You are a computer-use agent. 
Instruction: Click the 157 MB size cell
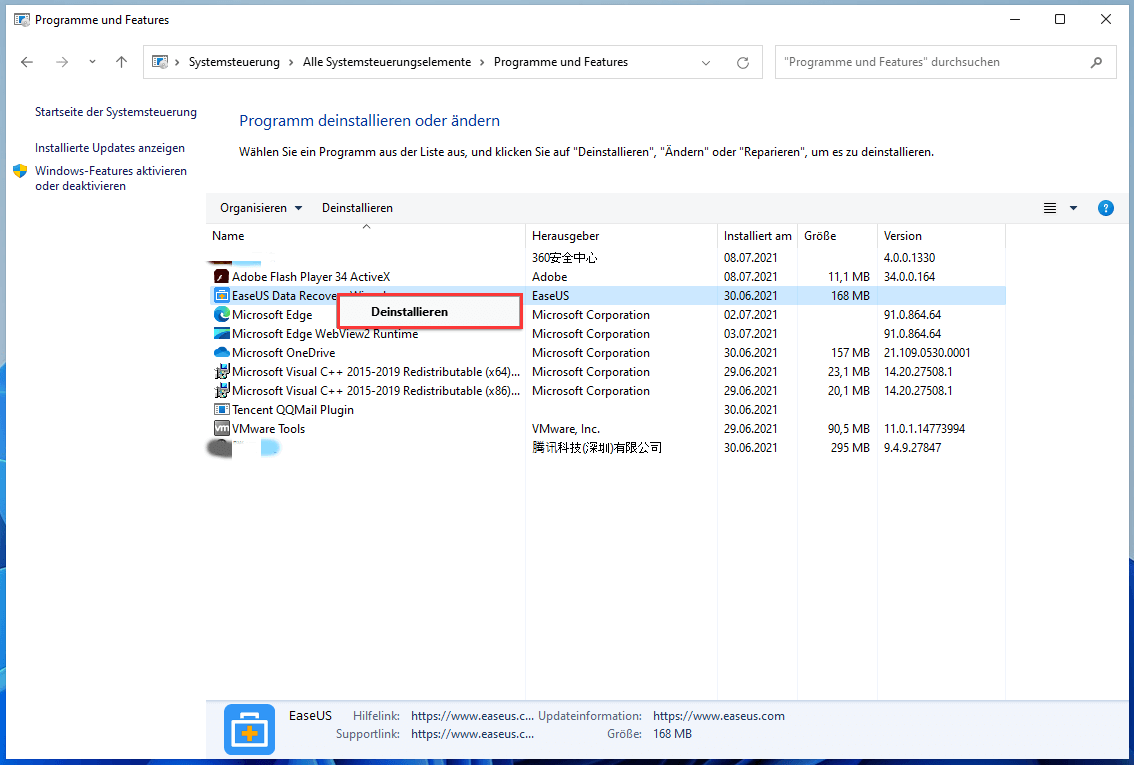850,353
